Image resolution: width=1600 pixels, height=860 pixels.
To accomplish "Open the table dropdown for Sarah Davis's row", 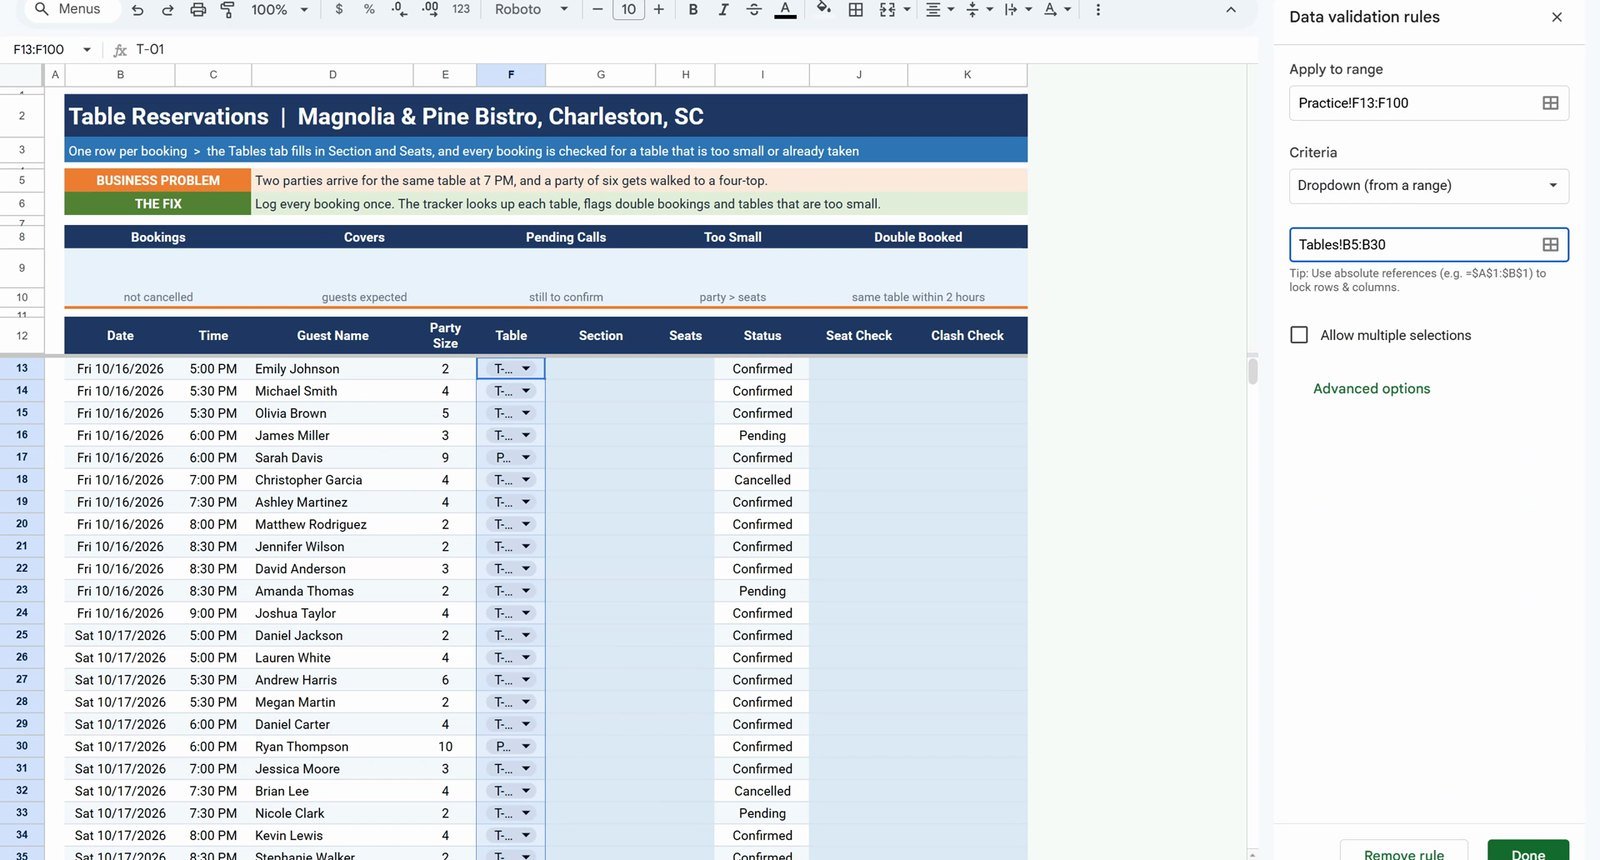I will point(526,458).
